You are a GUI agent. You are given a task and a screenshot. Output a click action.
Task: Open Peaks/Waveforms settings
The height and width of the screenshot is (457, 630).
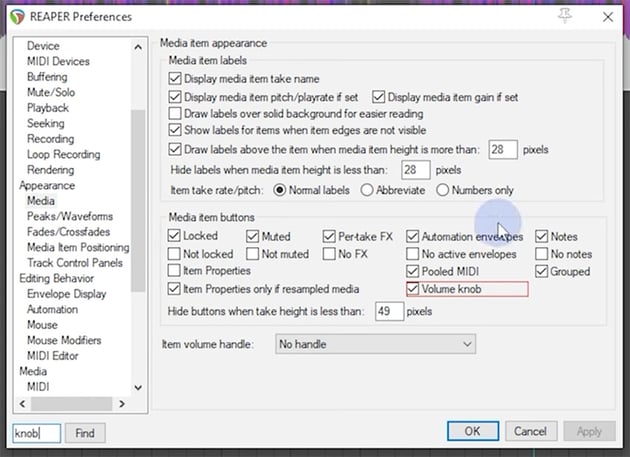(70, 216)
